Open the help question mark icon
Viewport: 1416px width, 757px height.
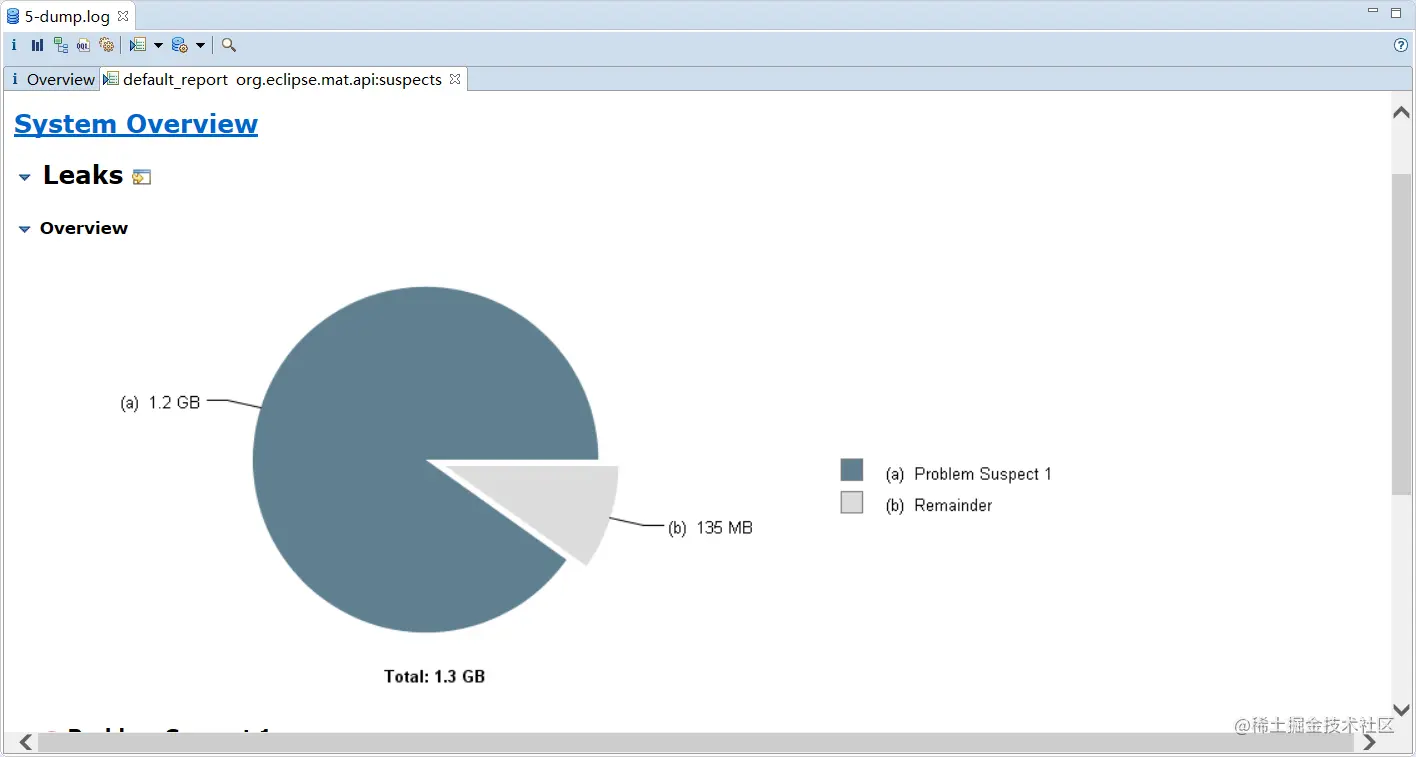(x=1401, y=45)
